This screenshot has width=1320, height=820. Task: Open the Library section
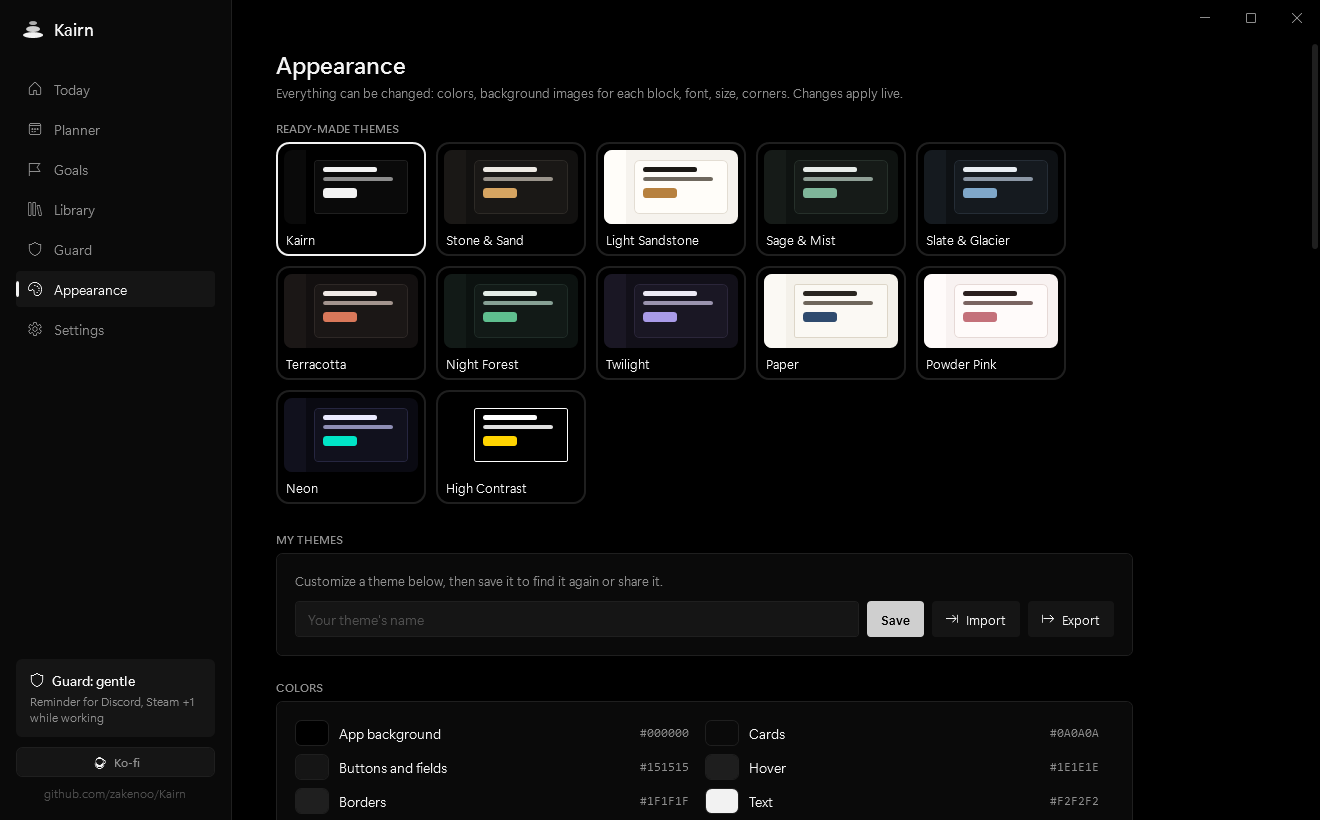[x=115, y=210]
